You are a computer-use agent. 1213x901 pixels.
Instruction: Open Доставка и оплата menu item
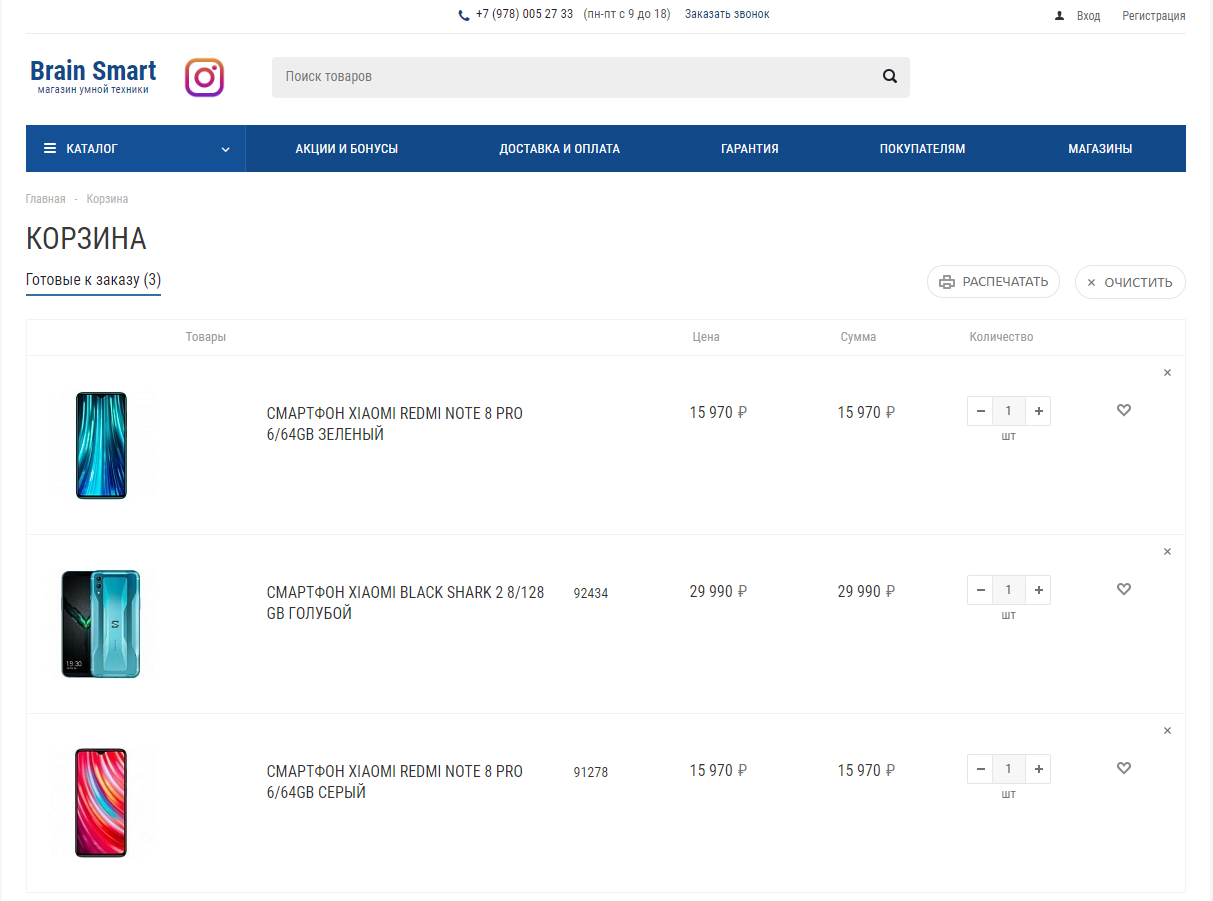point(560,149)
